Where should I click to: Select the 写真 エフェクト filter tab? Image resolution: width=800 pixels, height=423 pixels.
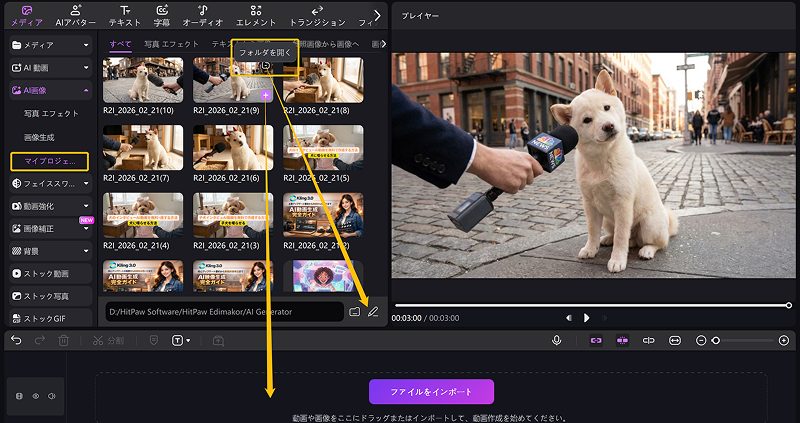[171, 44]
